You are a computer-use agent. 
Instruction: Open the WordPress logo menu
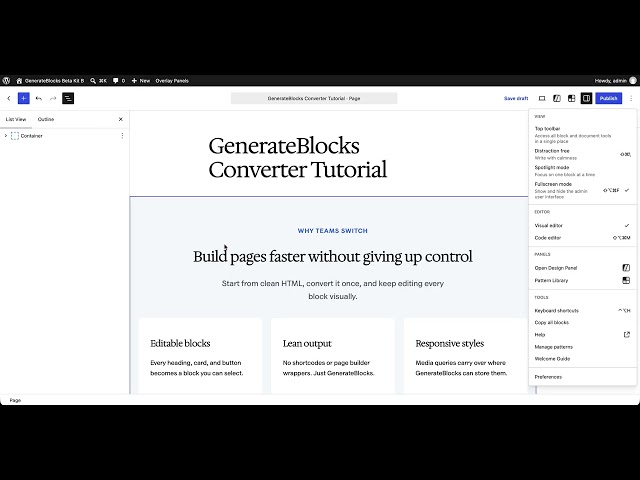6,81
